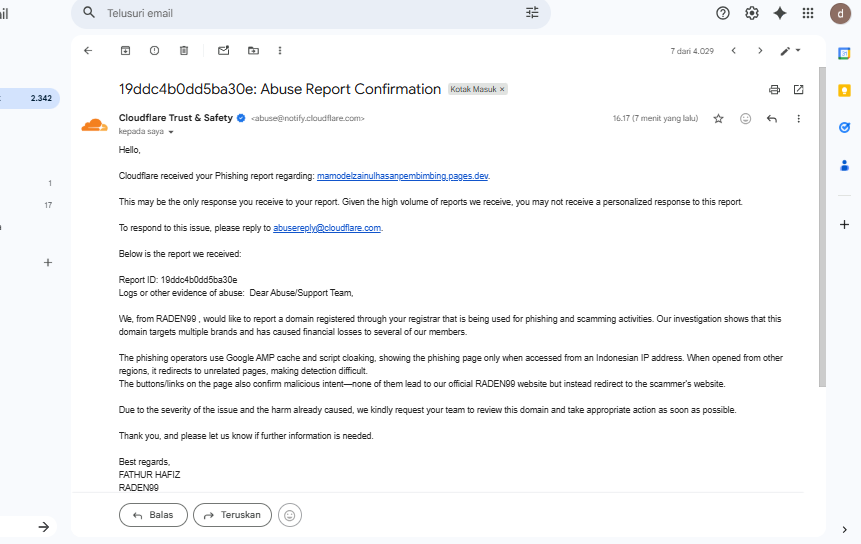
Task: Open the Google account avatar
Action: [x=840, y=14]
